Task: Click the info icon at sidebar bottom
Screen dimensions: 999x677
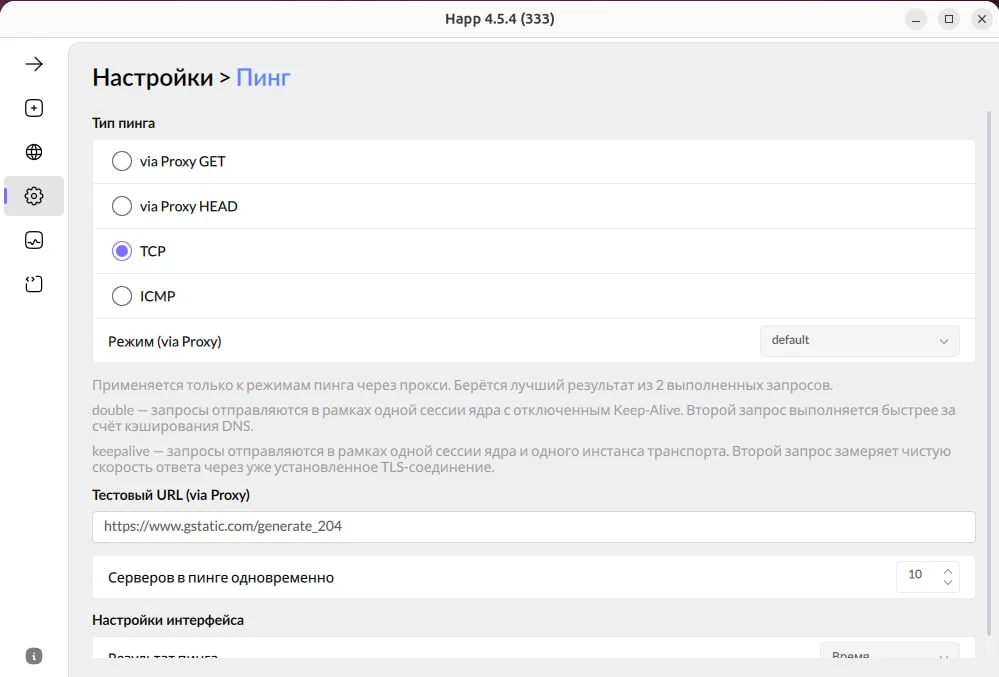Action: [34, 656]
